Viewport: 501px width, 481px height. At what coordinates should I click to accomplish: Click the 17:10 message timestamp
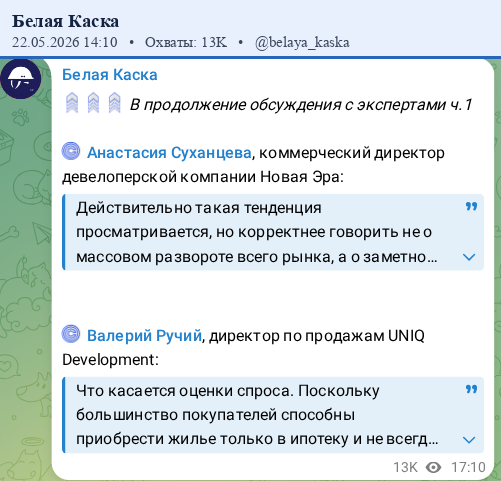pos(468,468)
